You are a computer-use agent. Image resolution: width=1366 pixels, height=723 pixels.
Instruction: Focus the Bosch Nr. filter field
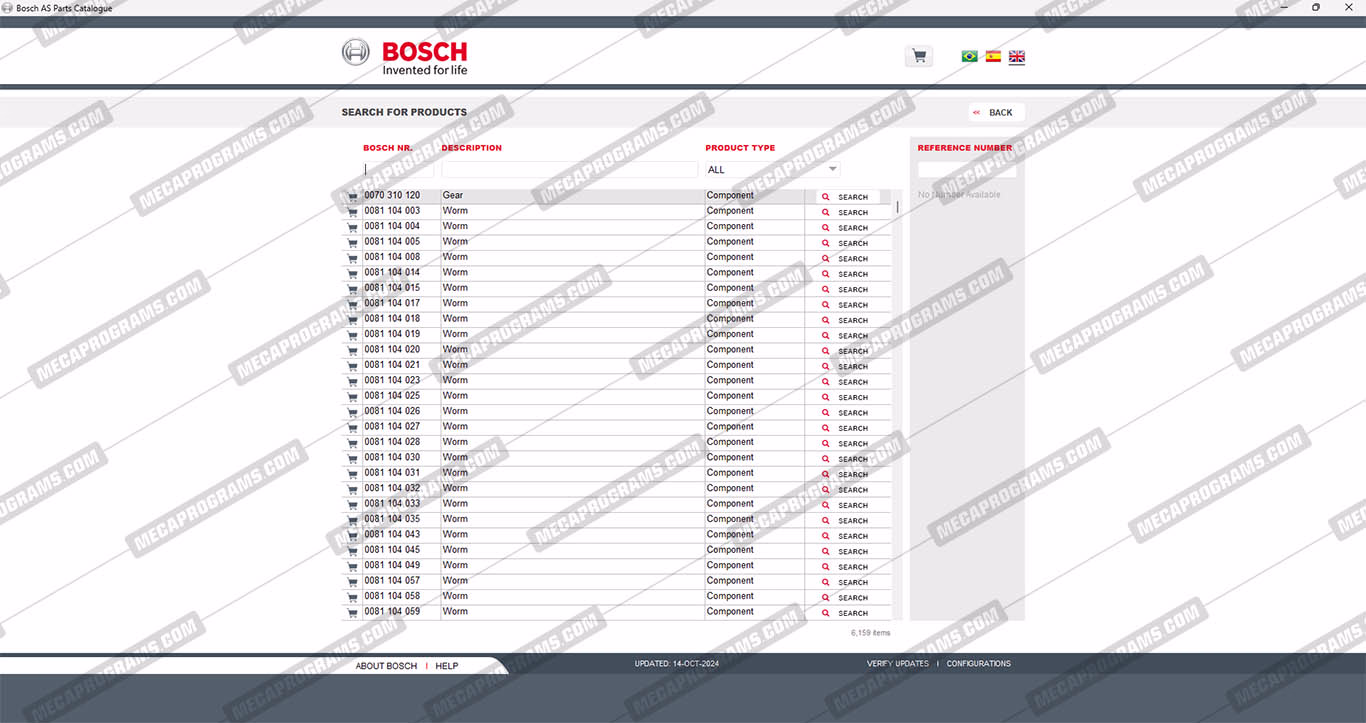pos(398,170)
